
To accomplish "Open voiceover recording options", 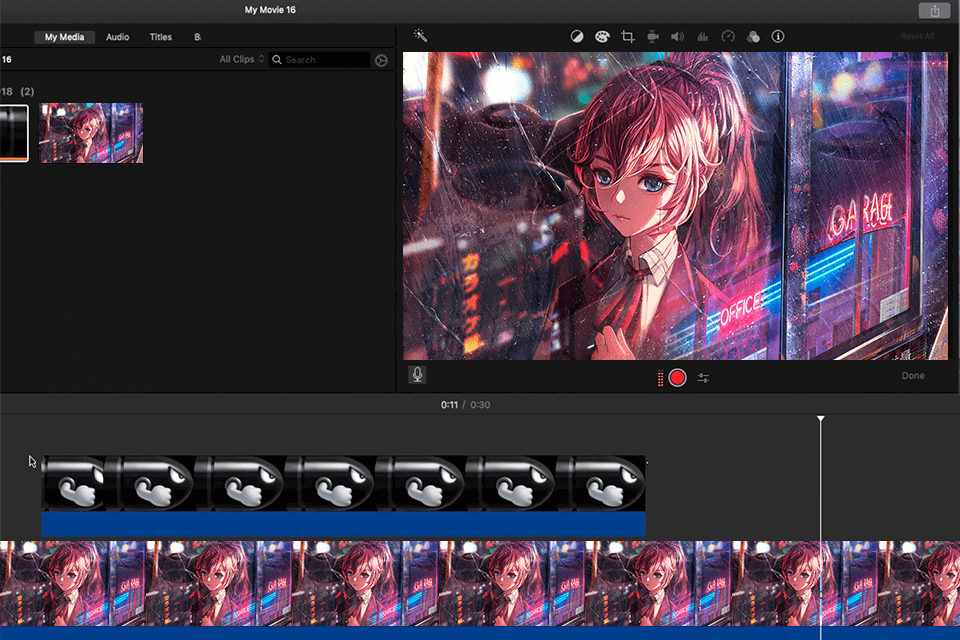I will [x=703, y=378].
